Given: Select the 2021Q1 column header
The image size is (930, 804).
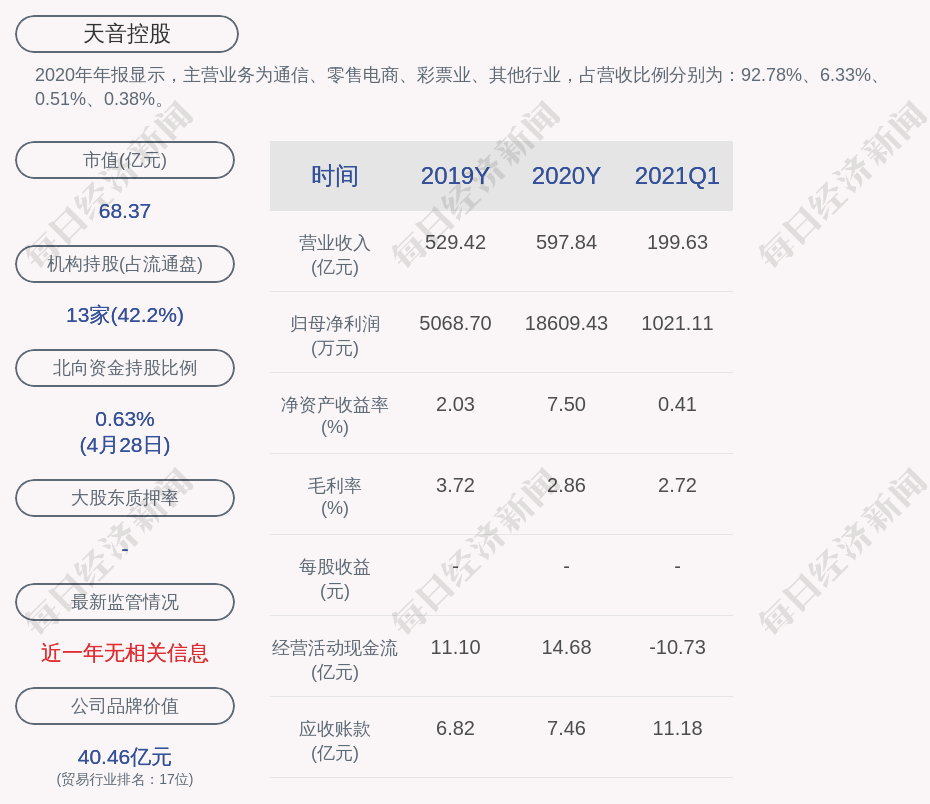Looking at the screenshot, I should pos(677,176).
